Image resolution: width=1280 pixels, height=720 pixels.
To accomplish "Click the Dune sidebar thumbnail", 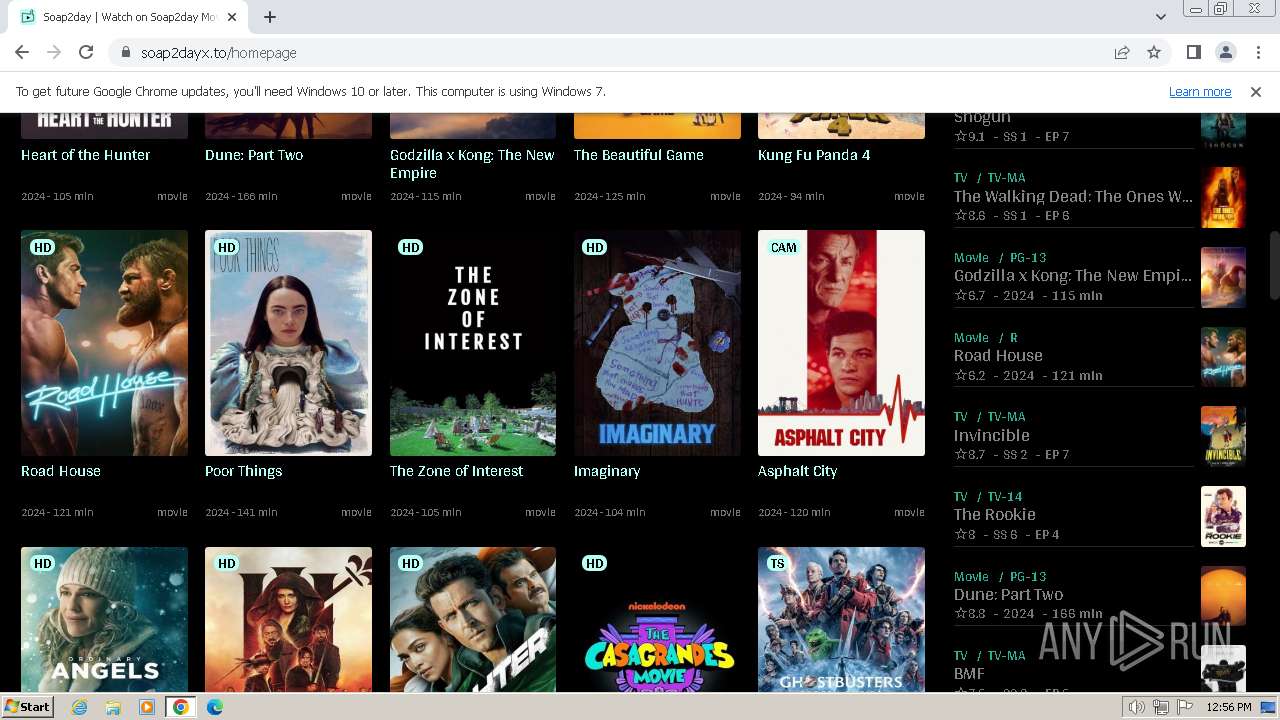I will click(x=1223, y=596).
